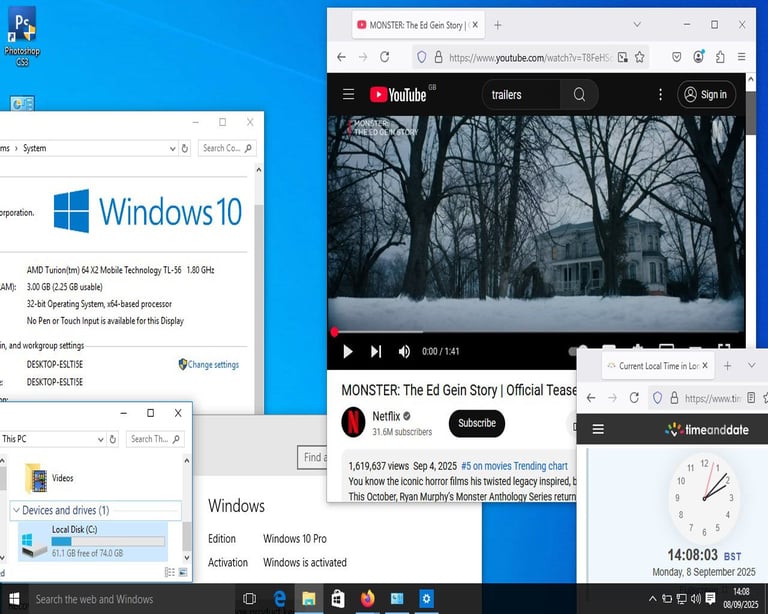Image resolution: width=768 pixels, height=614 pixels.
Task: List all tabs in timeanddate window
Action: point(751,366)
